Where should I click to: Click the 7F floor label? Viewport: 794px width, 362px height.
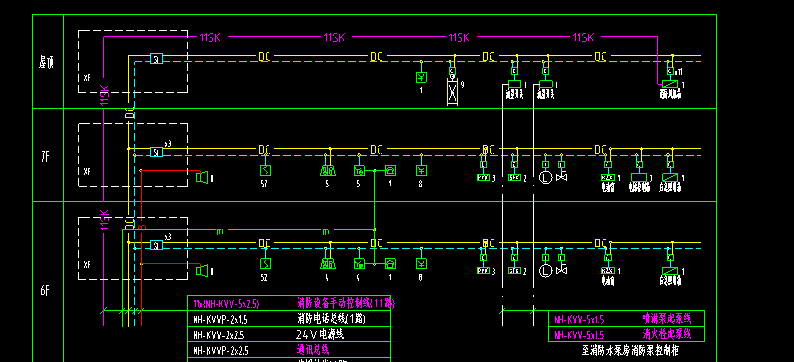pyautogui.click(x=45, y=157)
